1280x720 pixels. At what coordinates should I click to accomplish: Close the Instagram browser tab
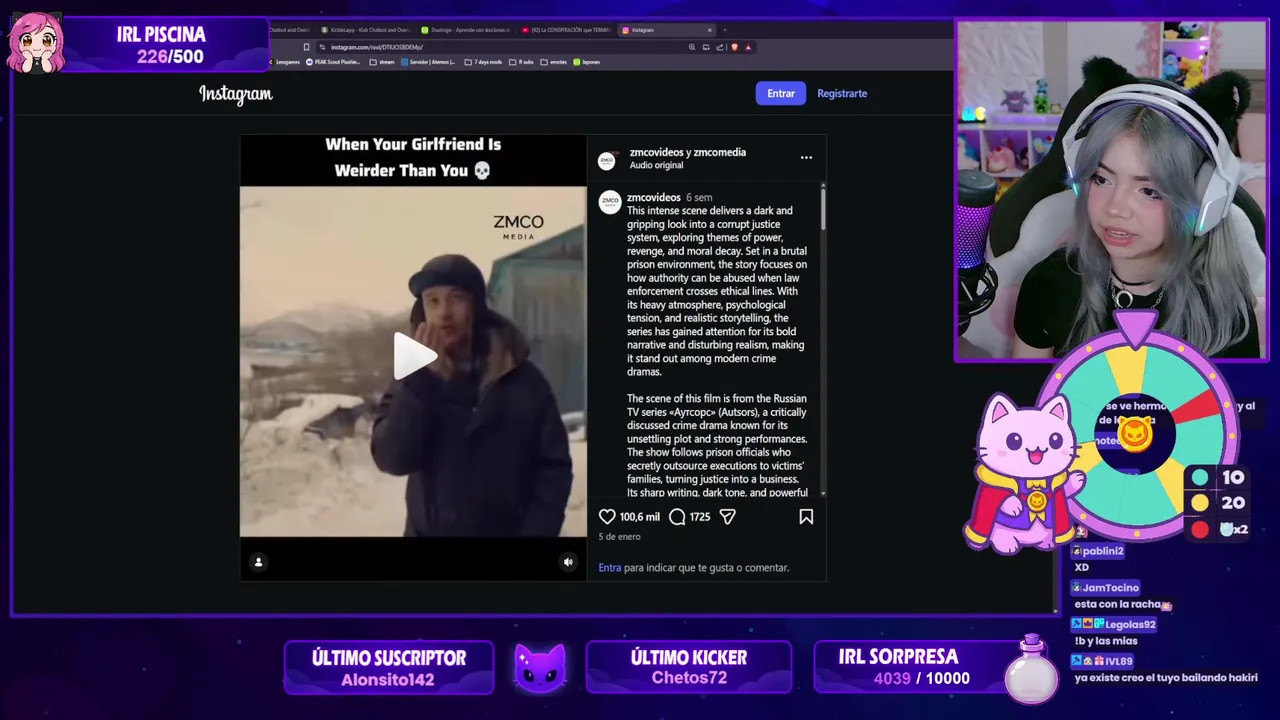(x=710, y=30)
